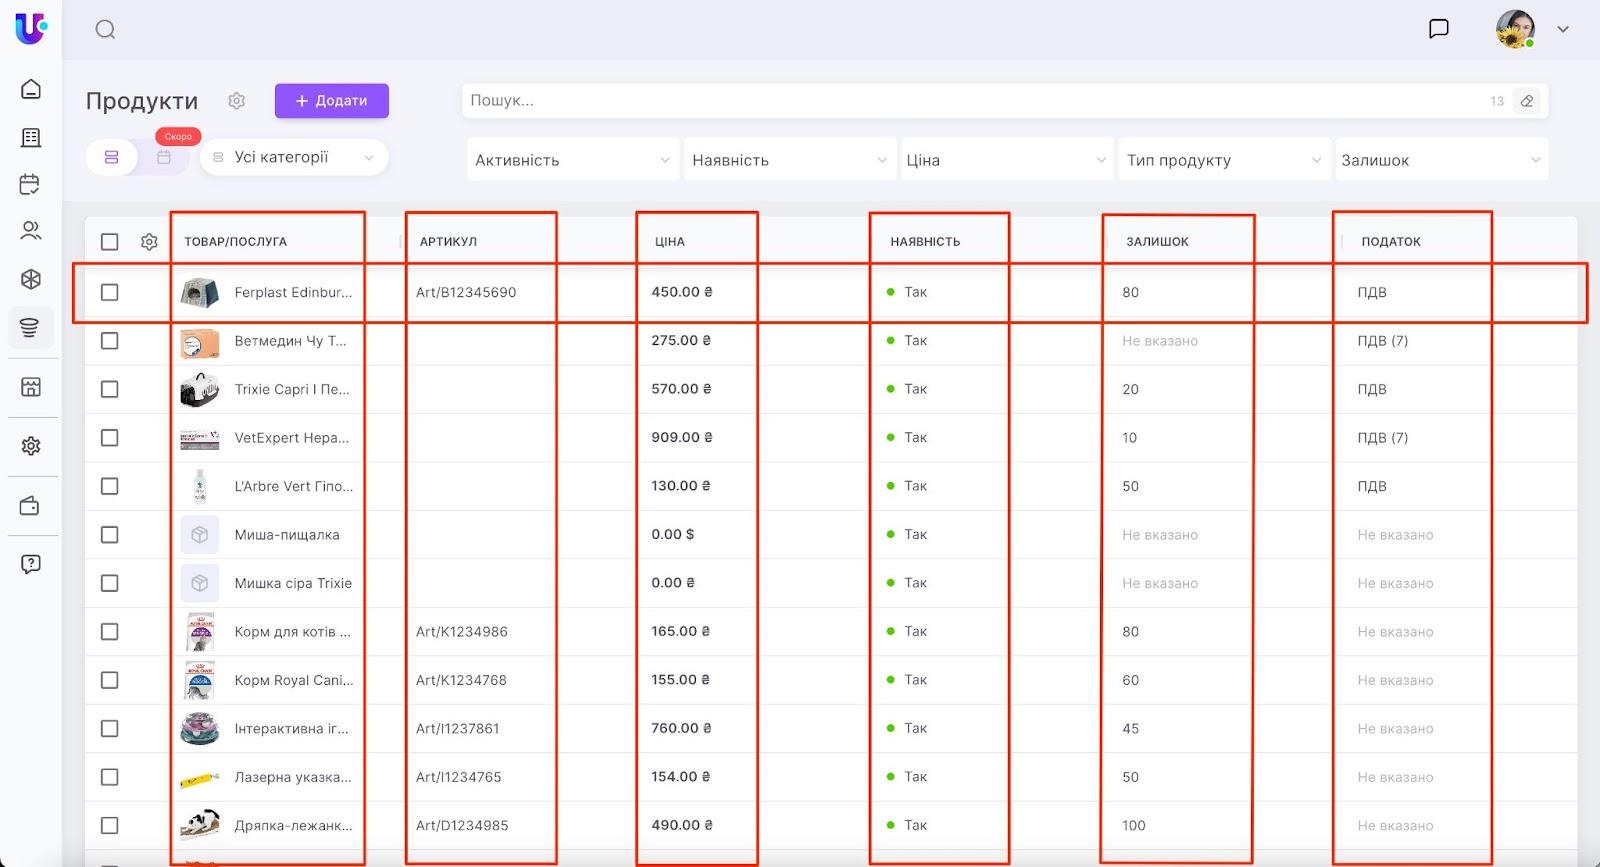Click the home icon in sidebar
1600x867 pixels.
31,89
